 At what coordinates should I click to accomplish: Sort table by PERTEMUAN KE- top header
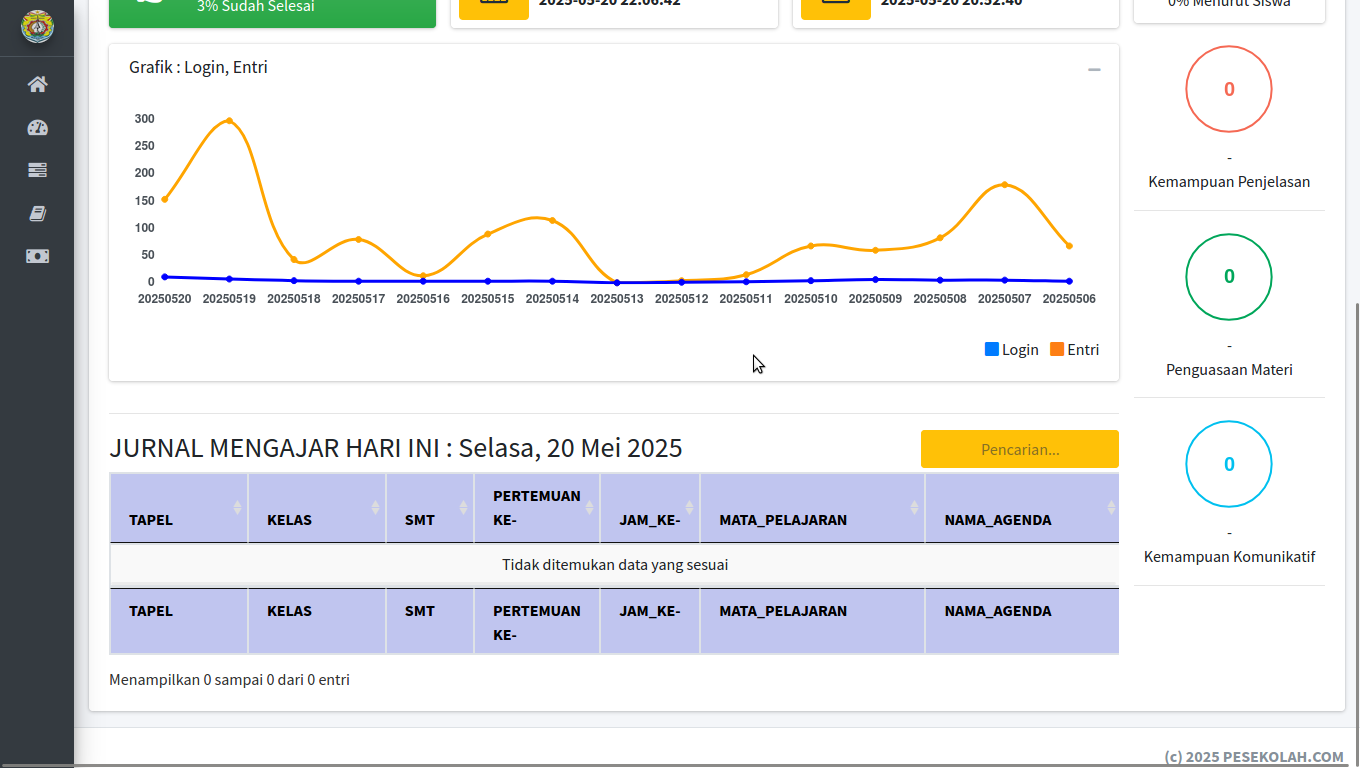(537, 508)
